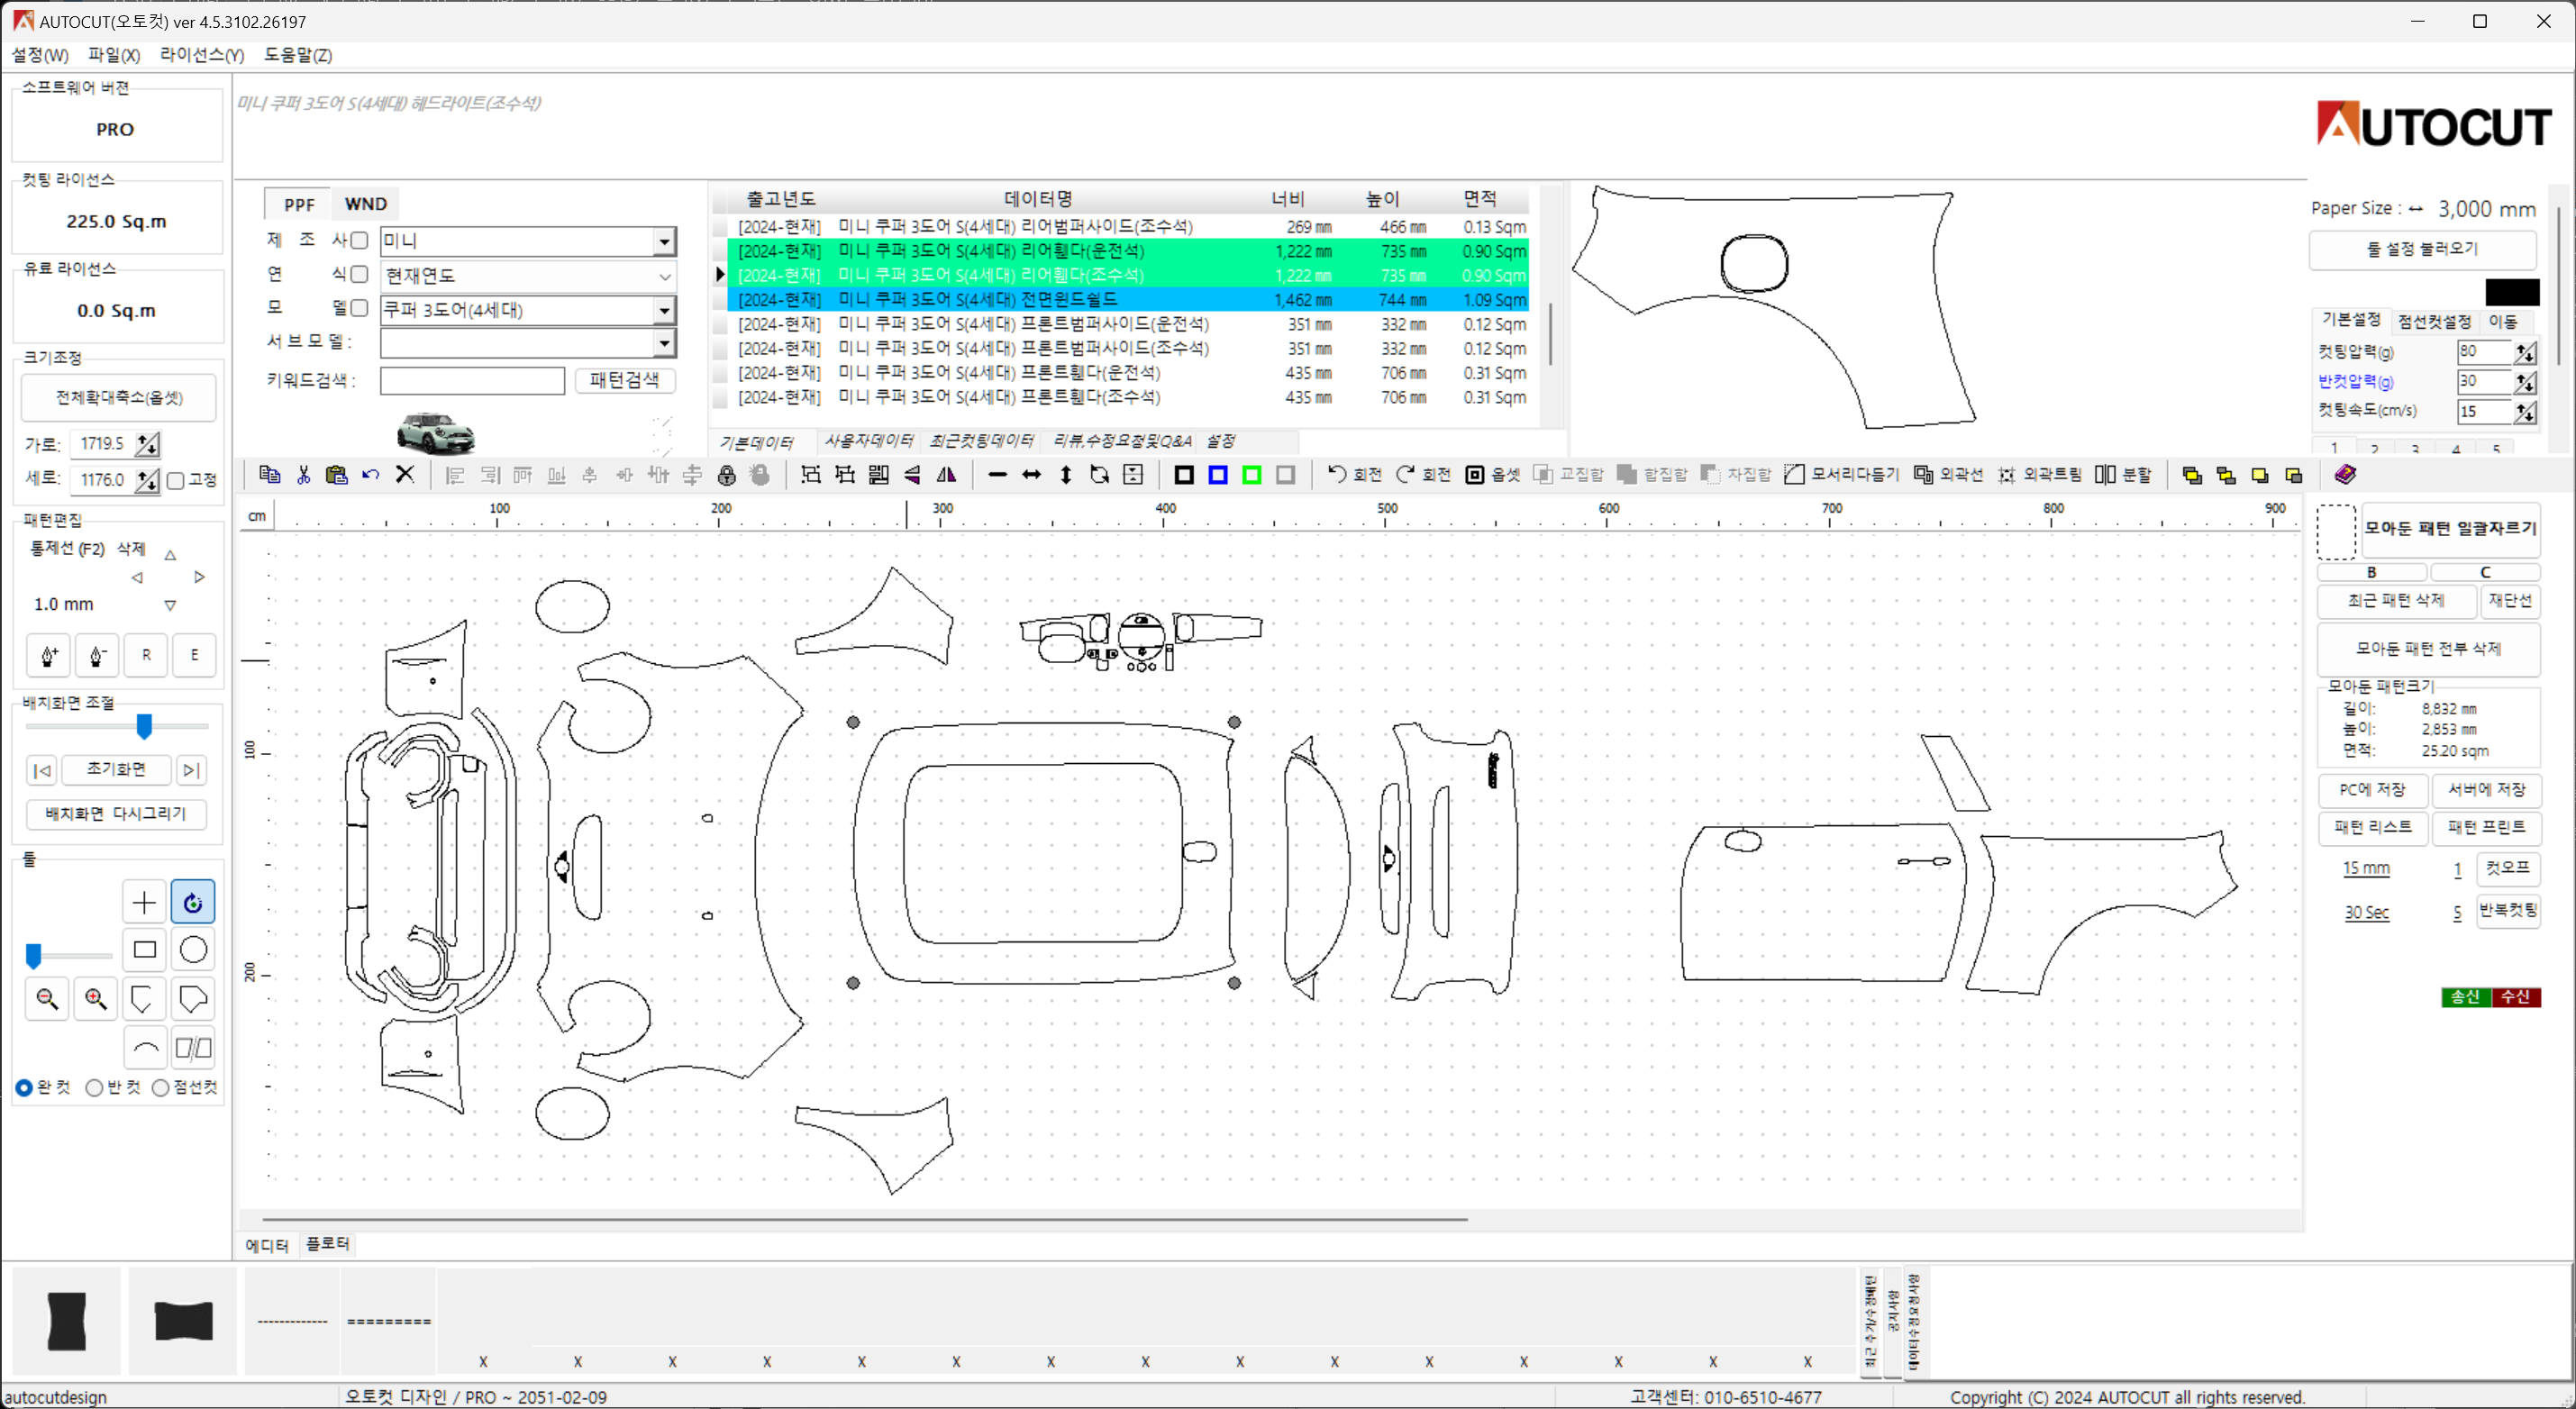Click the 분할 split tool

pyautogui.click(x=2123, y=474)
